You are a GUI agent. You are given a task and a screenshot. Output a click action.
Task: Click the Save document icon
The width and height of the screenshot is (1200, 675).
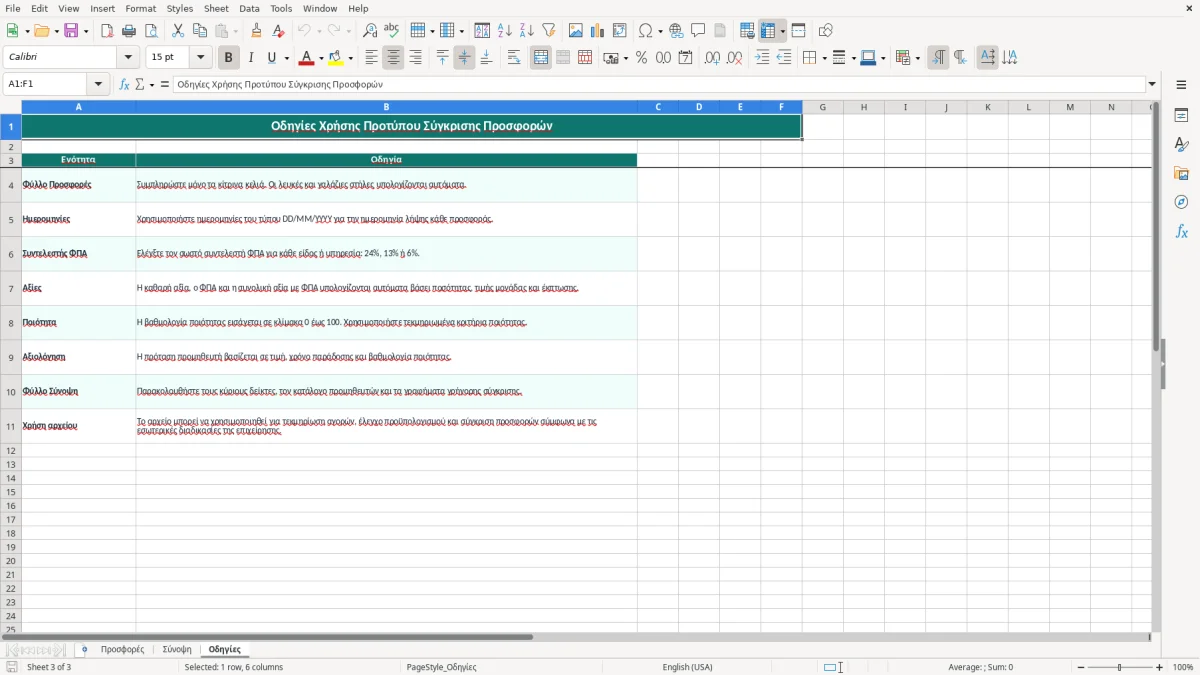pos(71,31)
